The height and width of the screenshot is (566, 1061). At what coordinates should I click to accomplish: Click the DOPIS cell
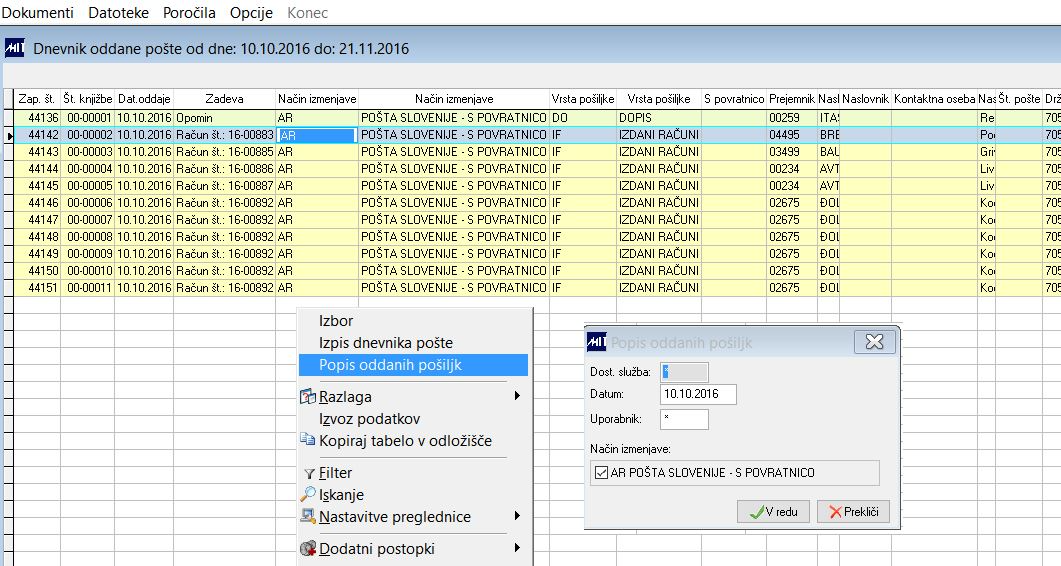(x=659, y=118)
